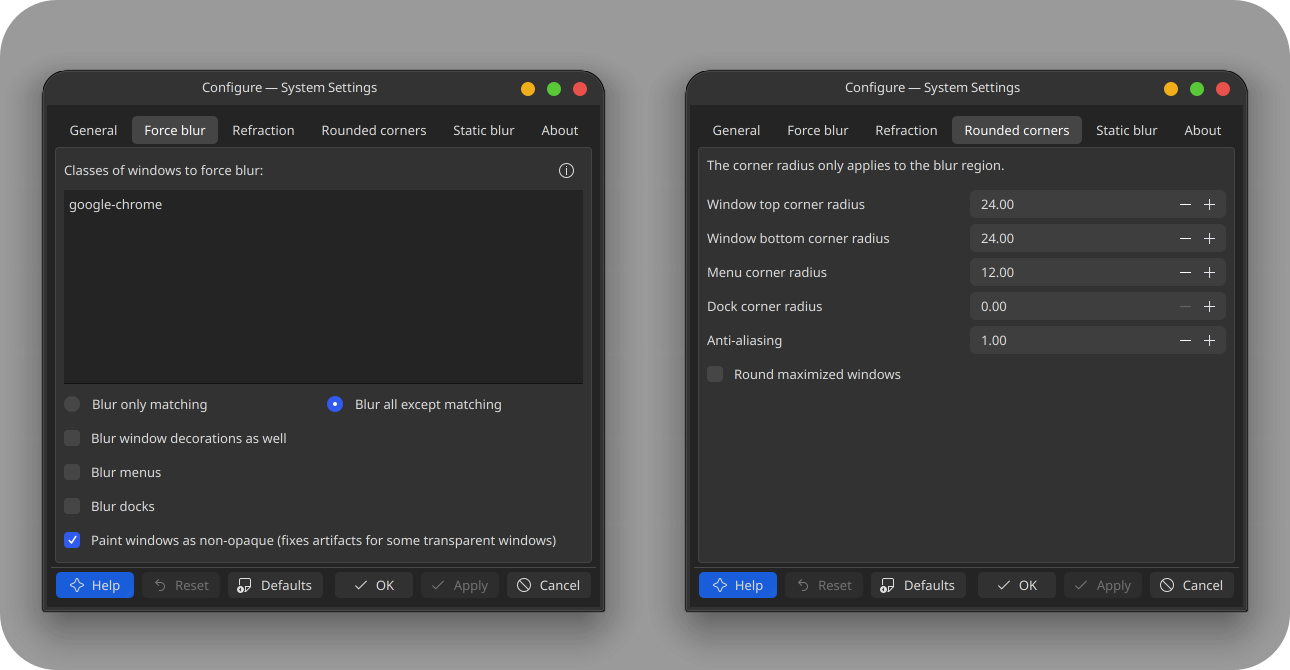Open Refraction tab in right window
The height and width of the screenshot is (670, 1290).
tap(906, 130)
